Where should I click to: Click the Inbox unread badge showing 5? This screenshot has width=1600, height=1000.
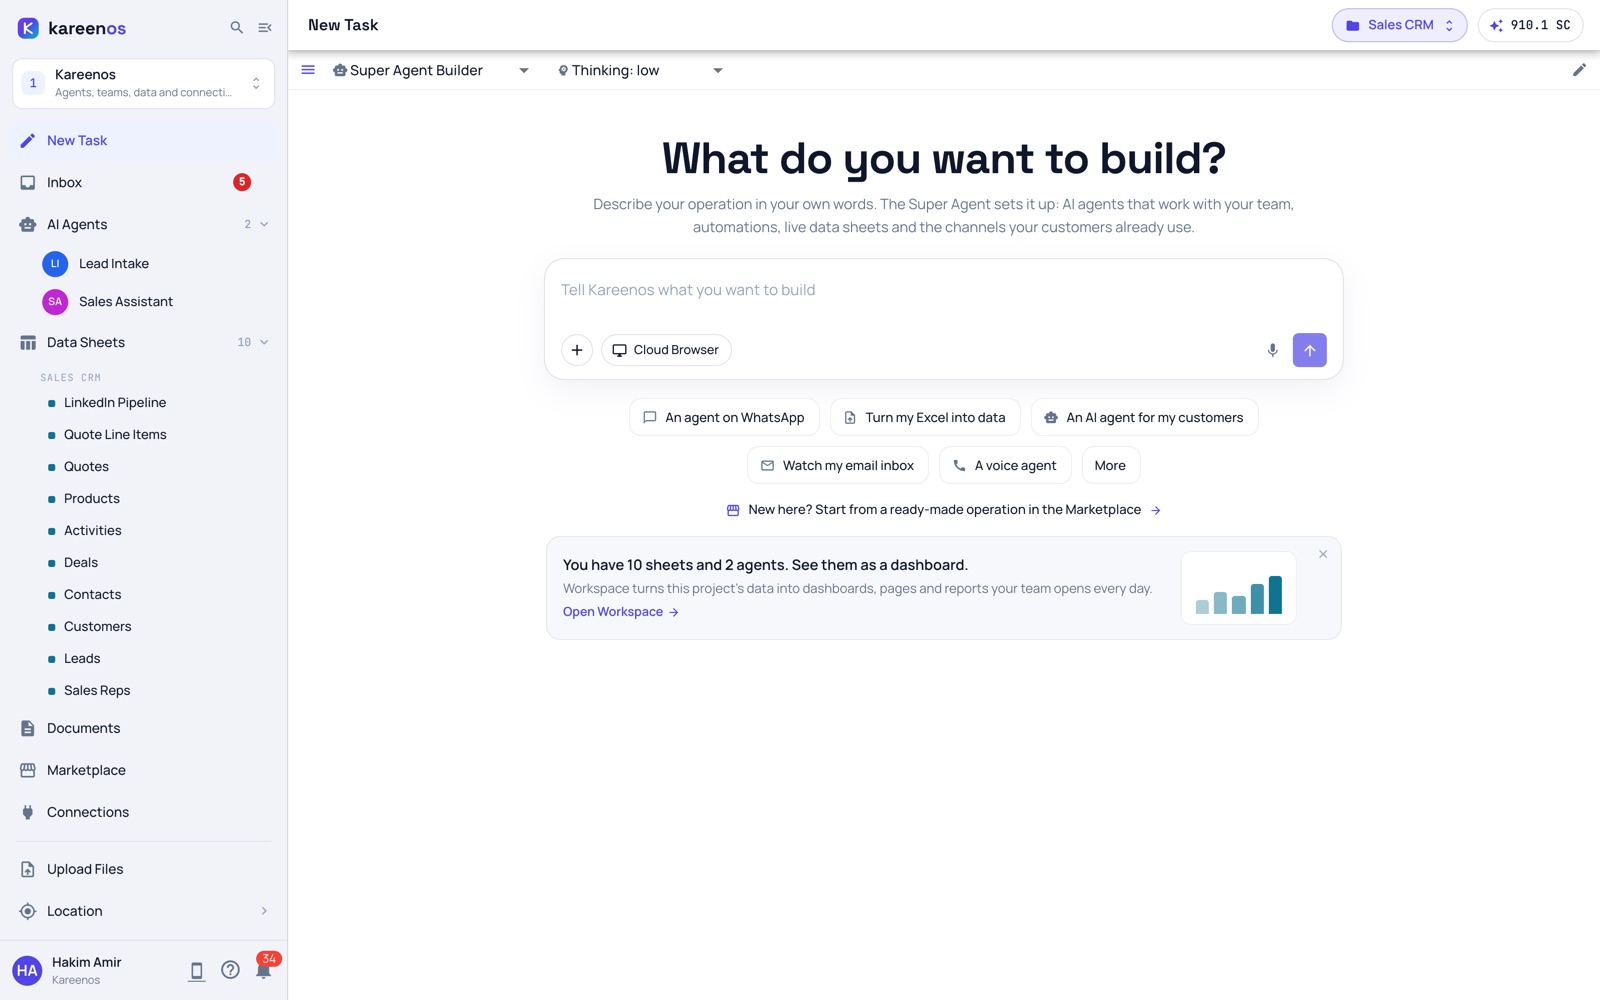click(242, 182)
